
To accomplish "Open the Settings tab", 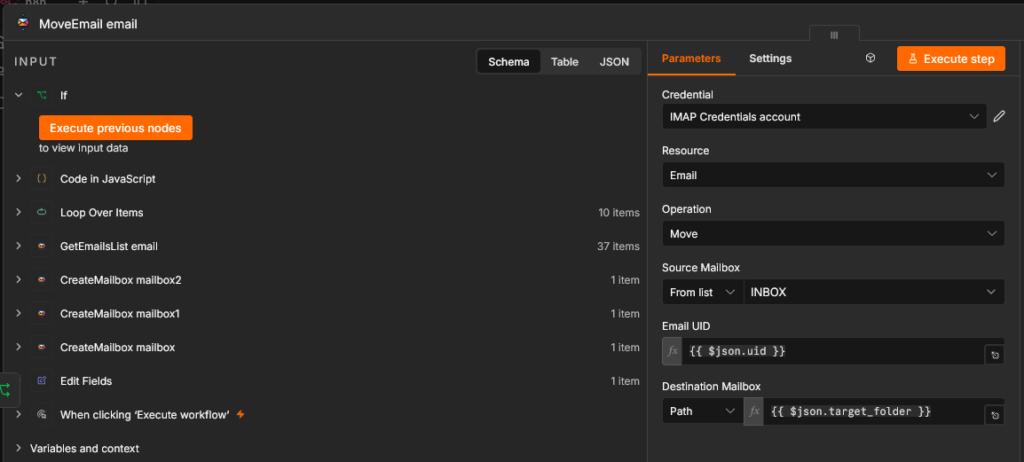I will tap(771, 58).
